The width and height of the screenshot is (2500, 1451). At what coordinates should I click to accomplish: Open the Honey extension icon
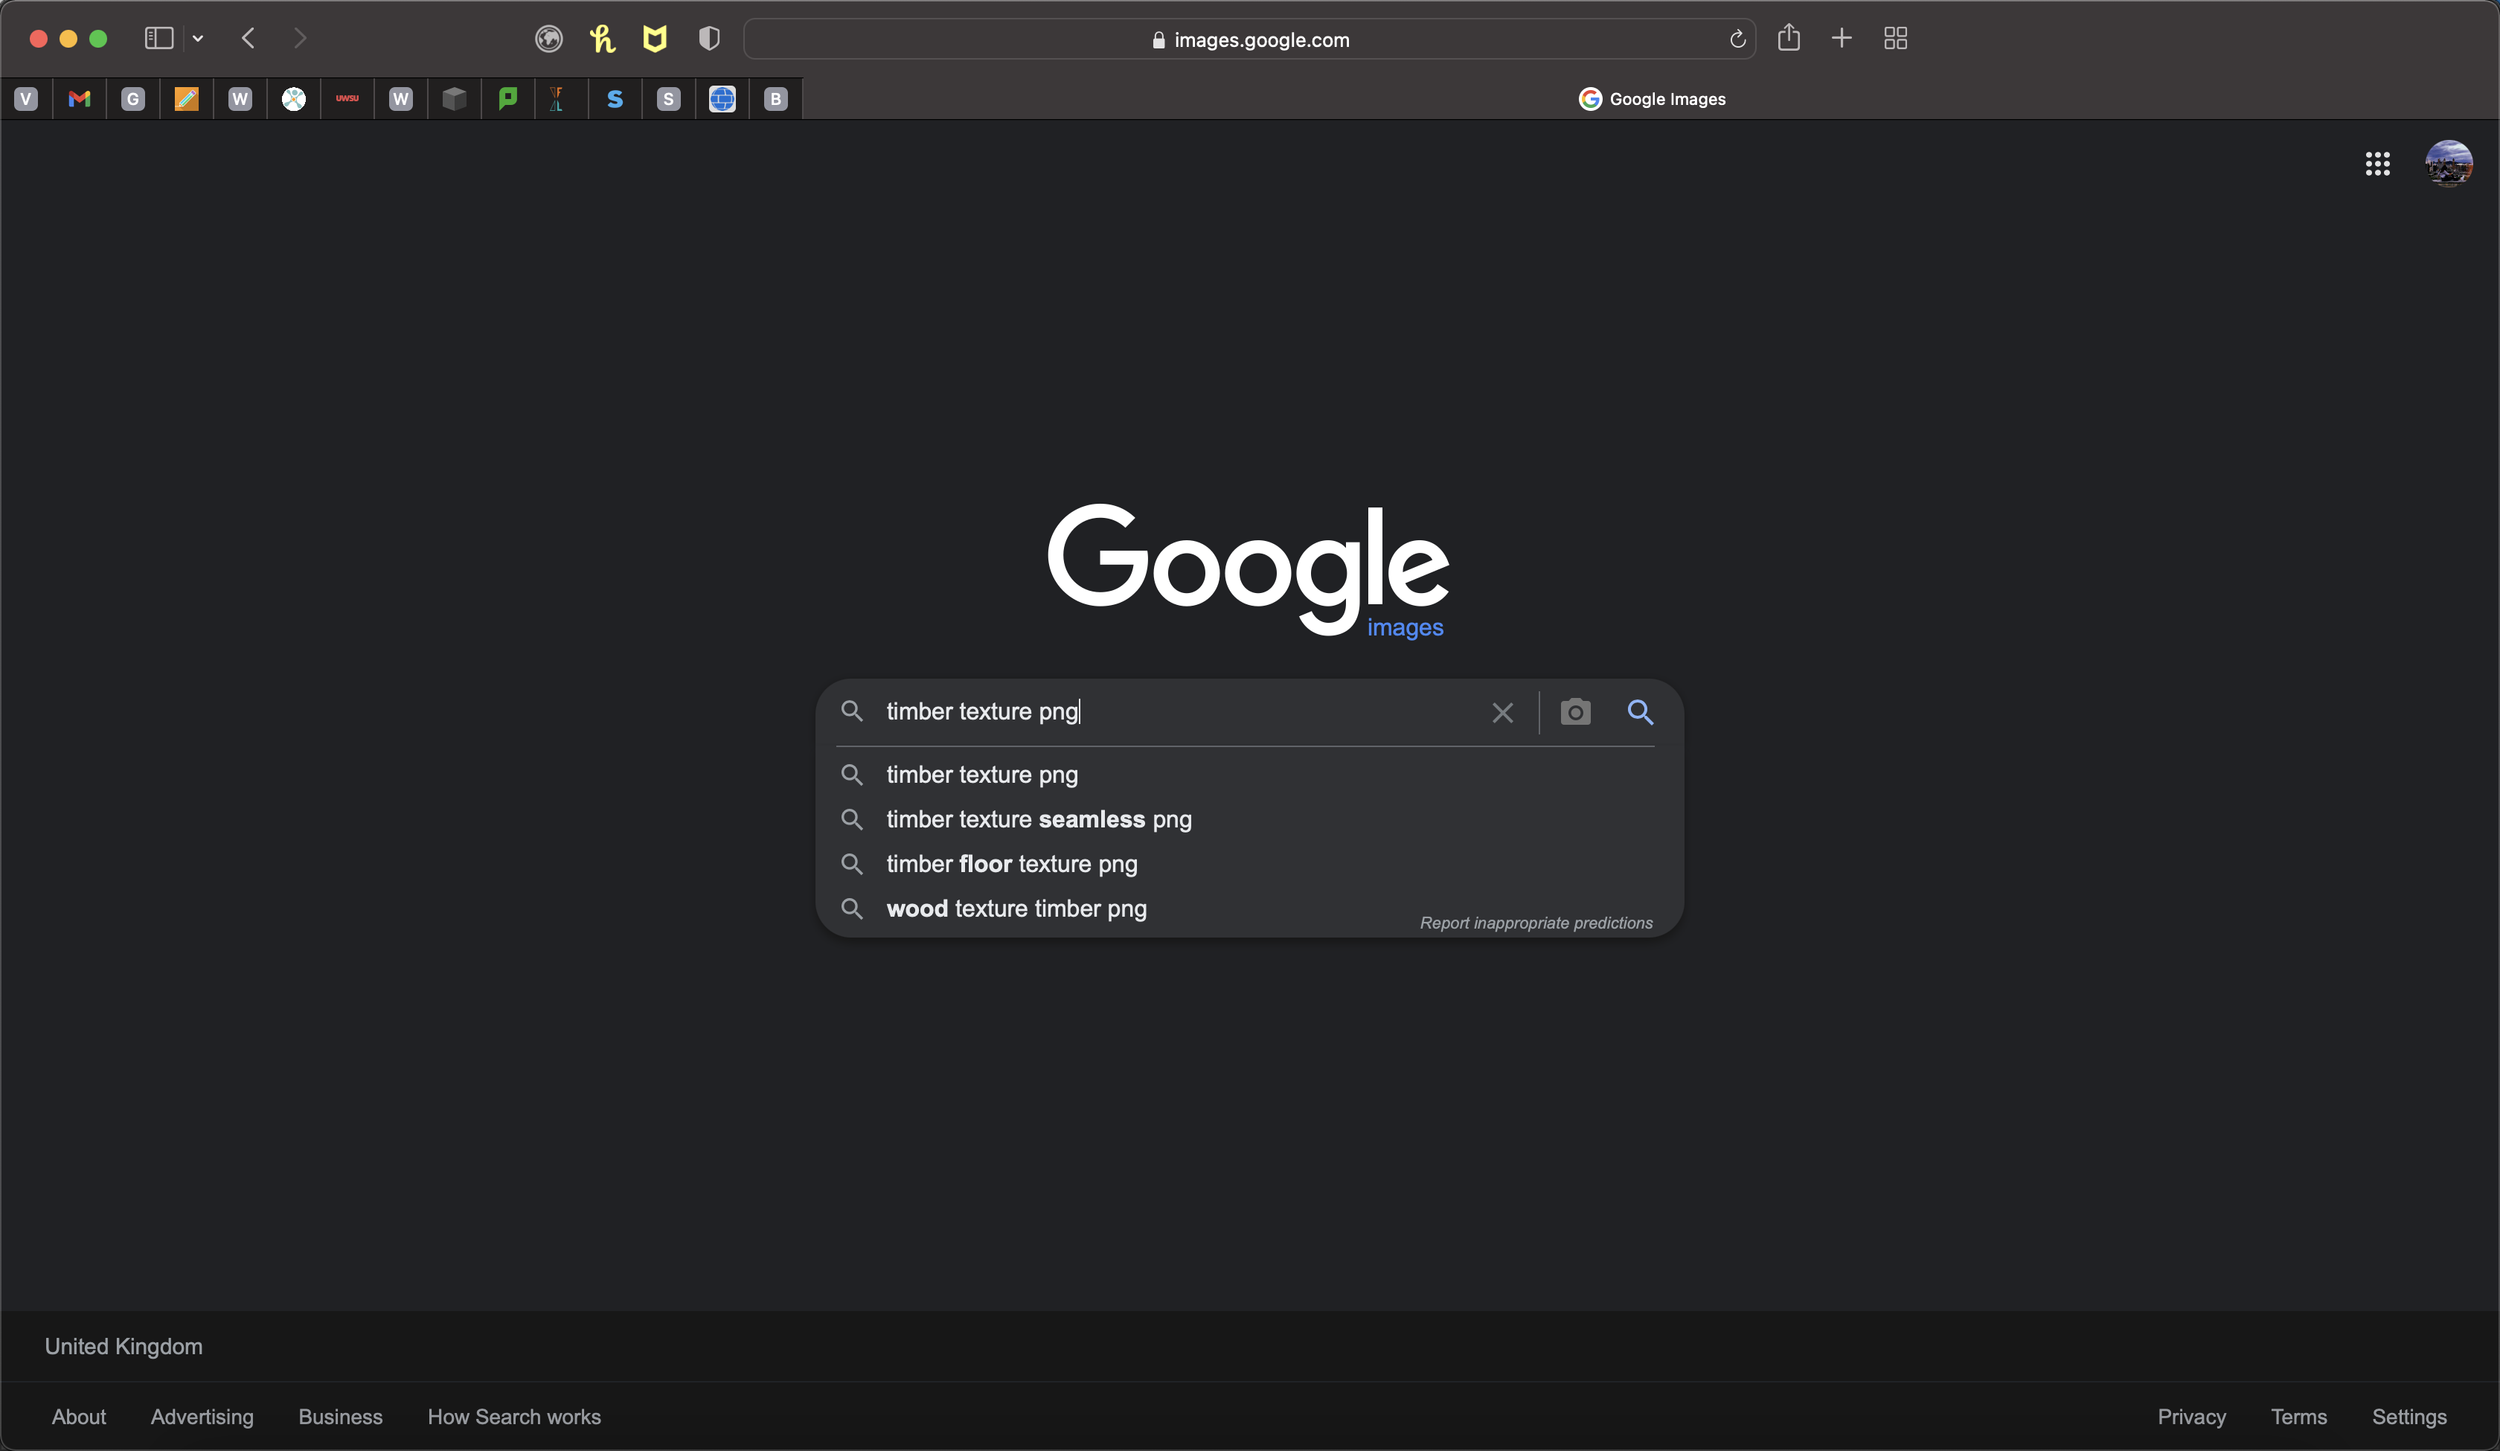[x=602, y=39]
